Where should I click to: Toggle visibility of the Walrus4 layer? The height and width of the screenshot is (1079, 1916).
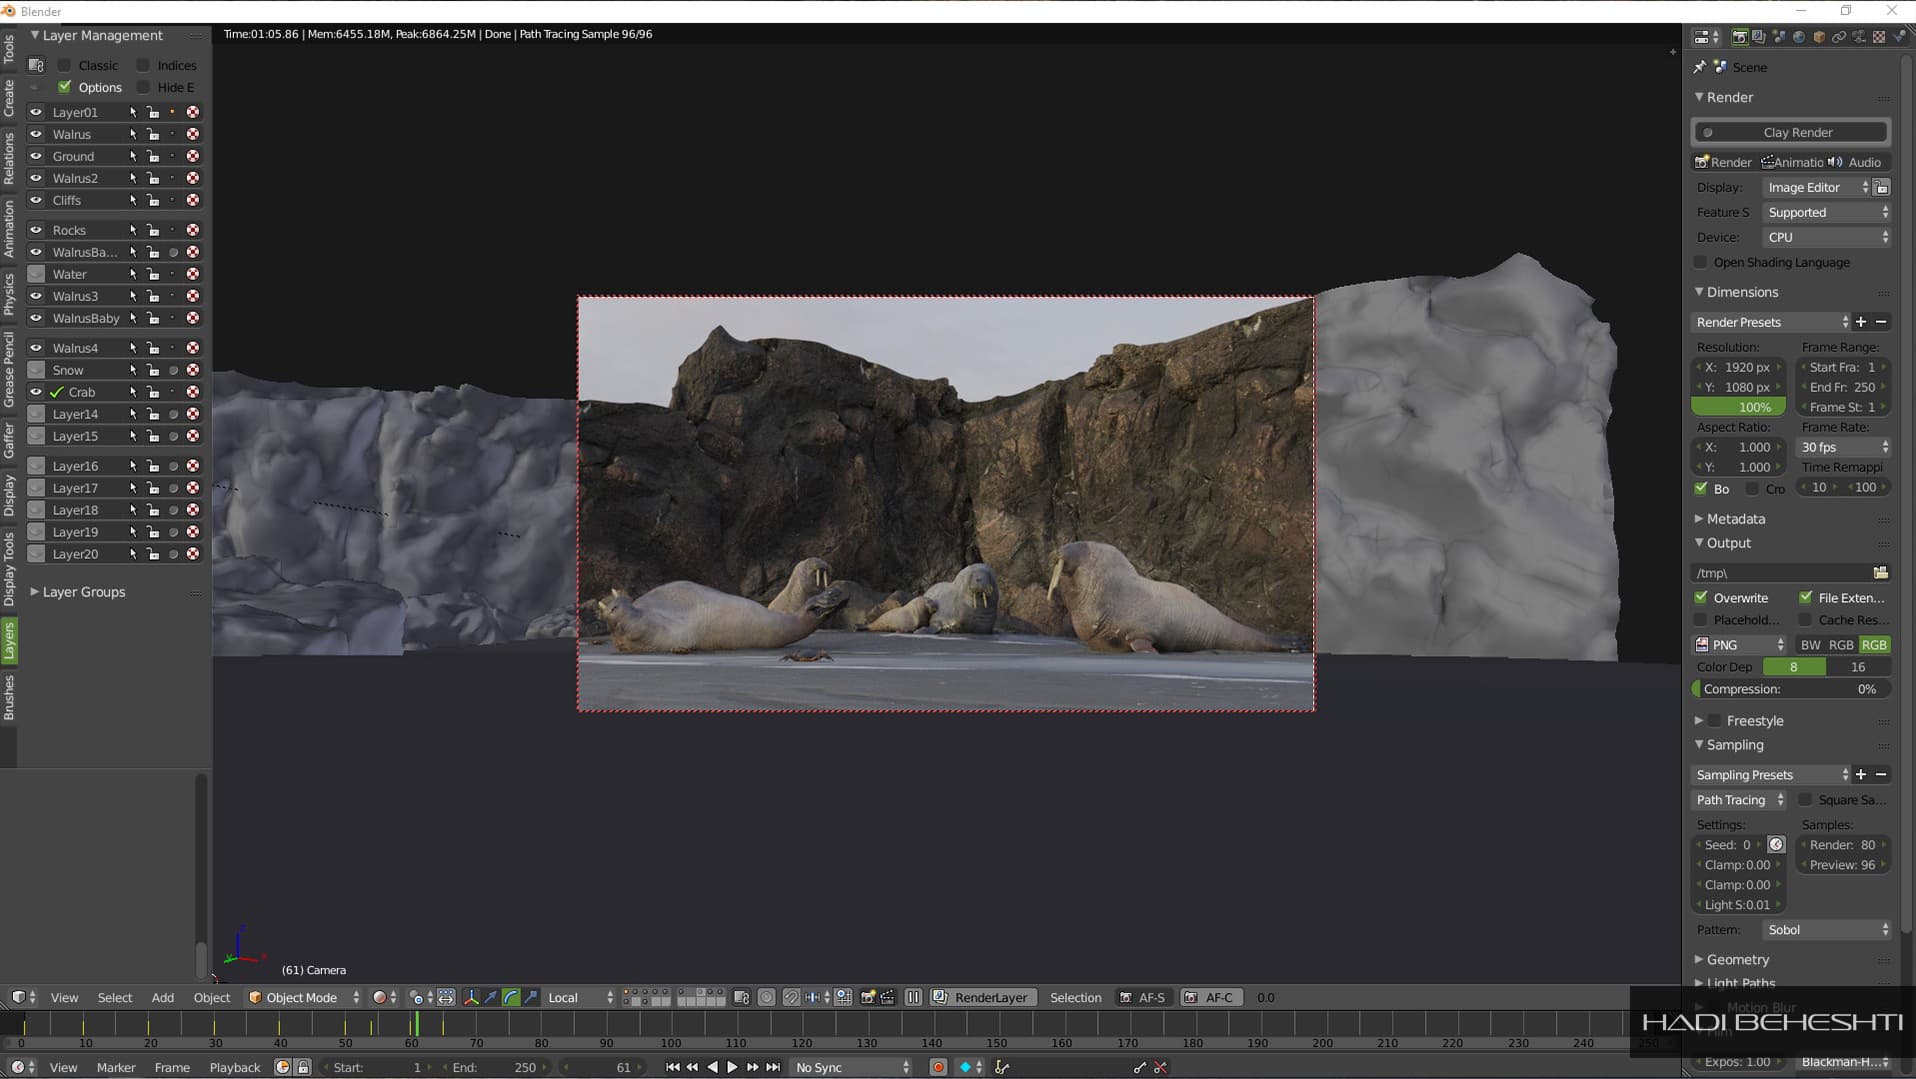36,348
